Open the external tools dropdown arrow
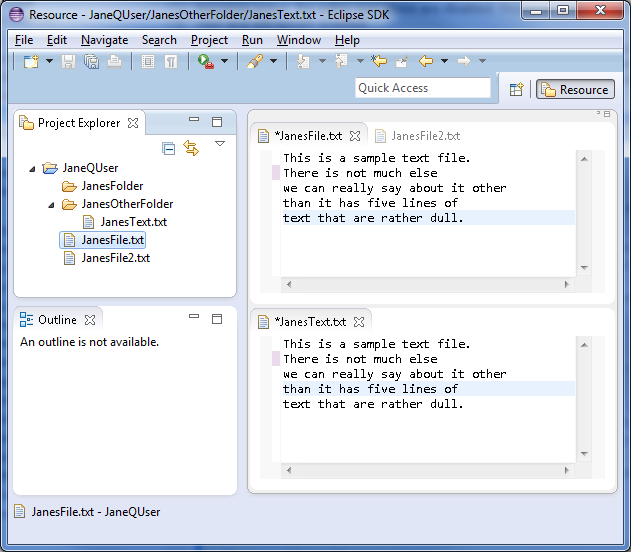 (225, 61)
